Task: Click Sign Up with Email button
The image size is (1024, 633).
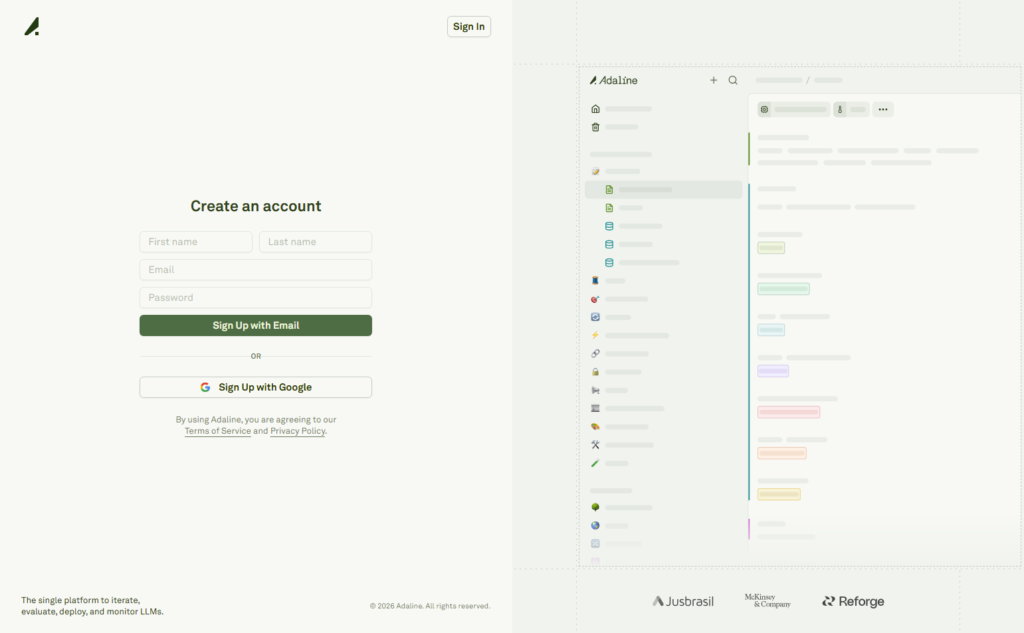Action: click(255, 325)
